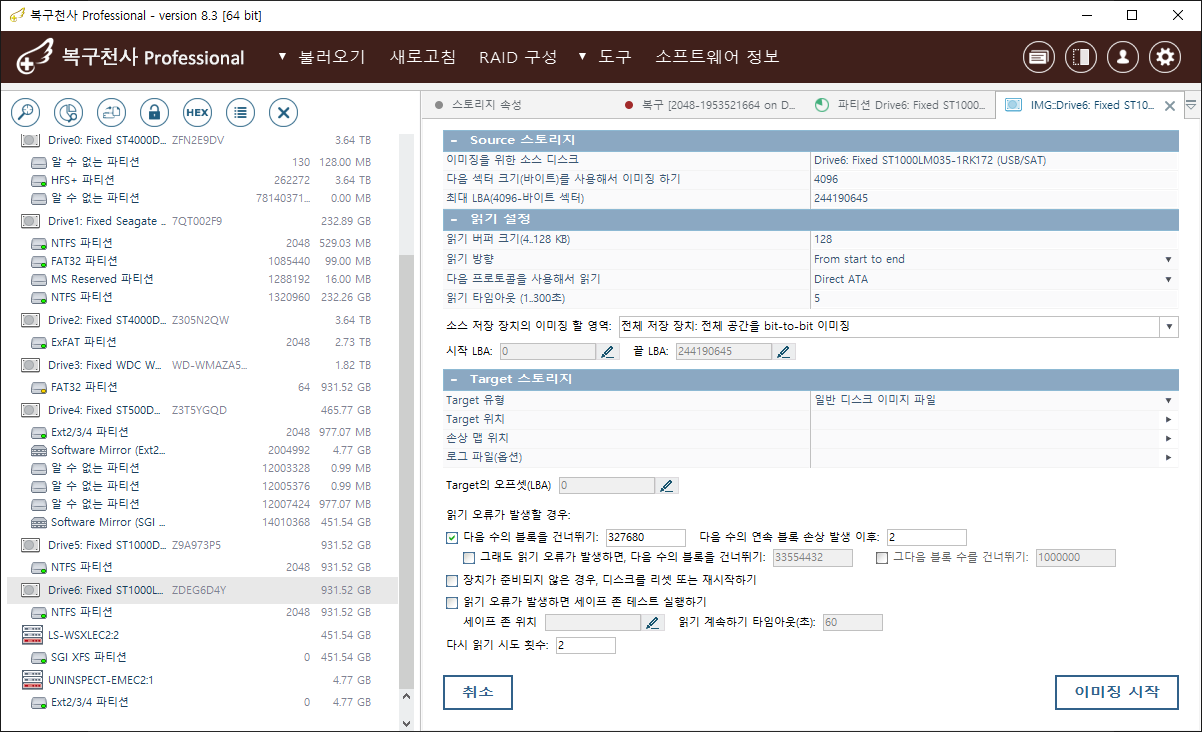Click the list view icon in the left toolbar
The height and width of the screenshot is (732, 1202).
point(240,112)
